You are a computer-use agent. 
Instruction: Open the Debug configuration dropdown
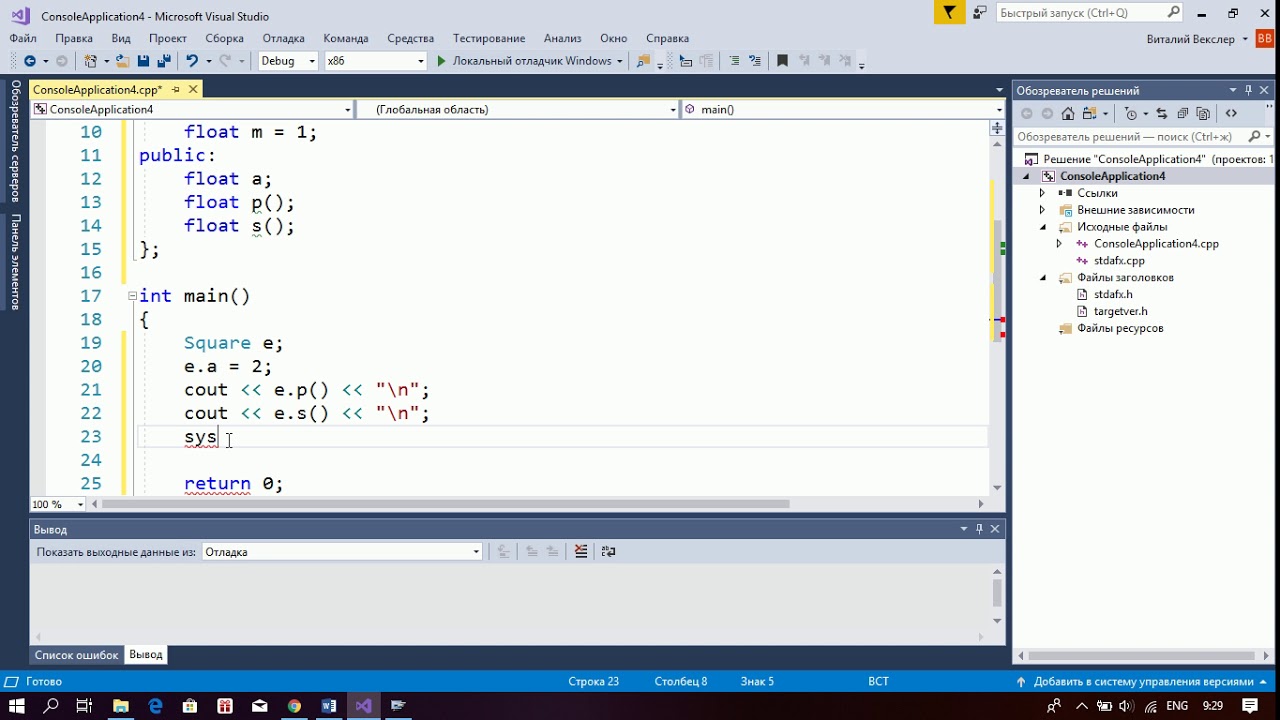tap(287, 61)
